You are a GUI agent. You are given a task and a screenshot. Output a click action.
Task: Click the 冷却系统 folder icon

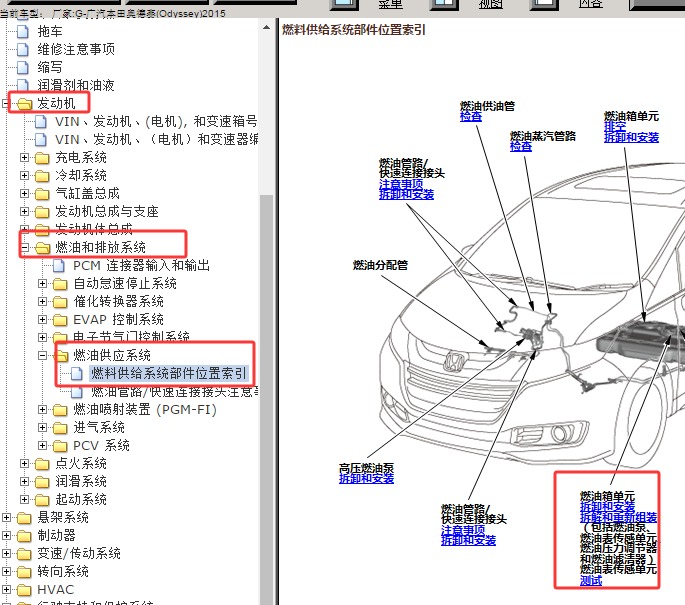[x=42, y=176]
